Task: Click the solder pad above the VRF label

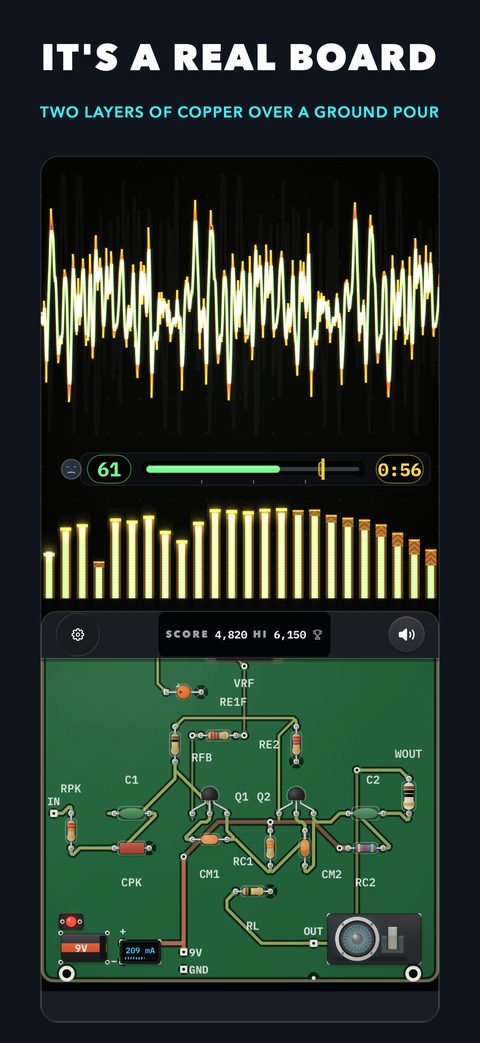Action: coord(244,666)
